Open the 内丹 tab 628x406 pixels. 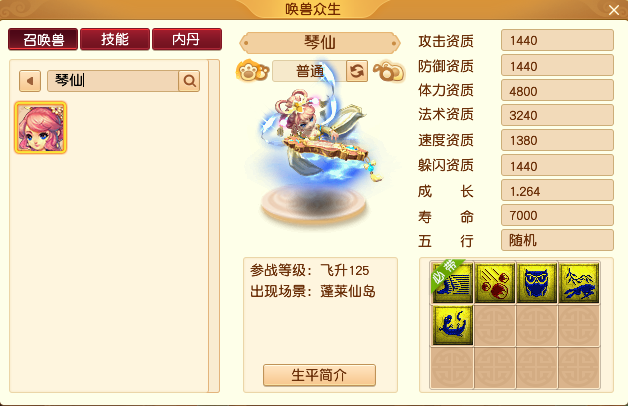click(x=187, y=39)
